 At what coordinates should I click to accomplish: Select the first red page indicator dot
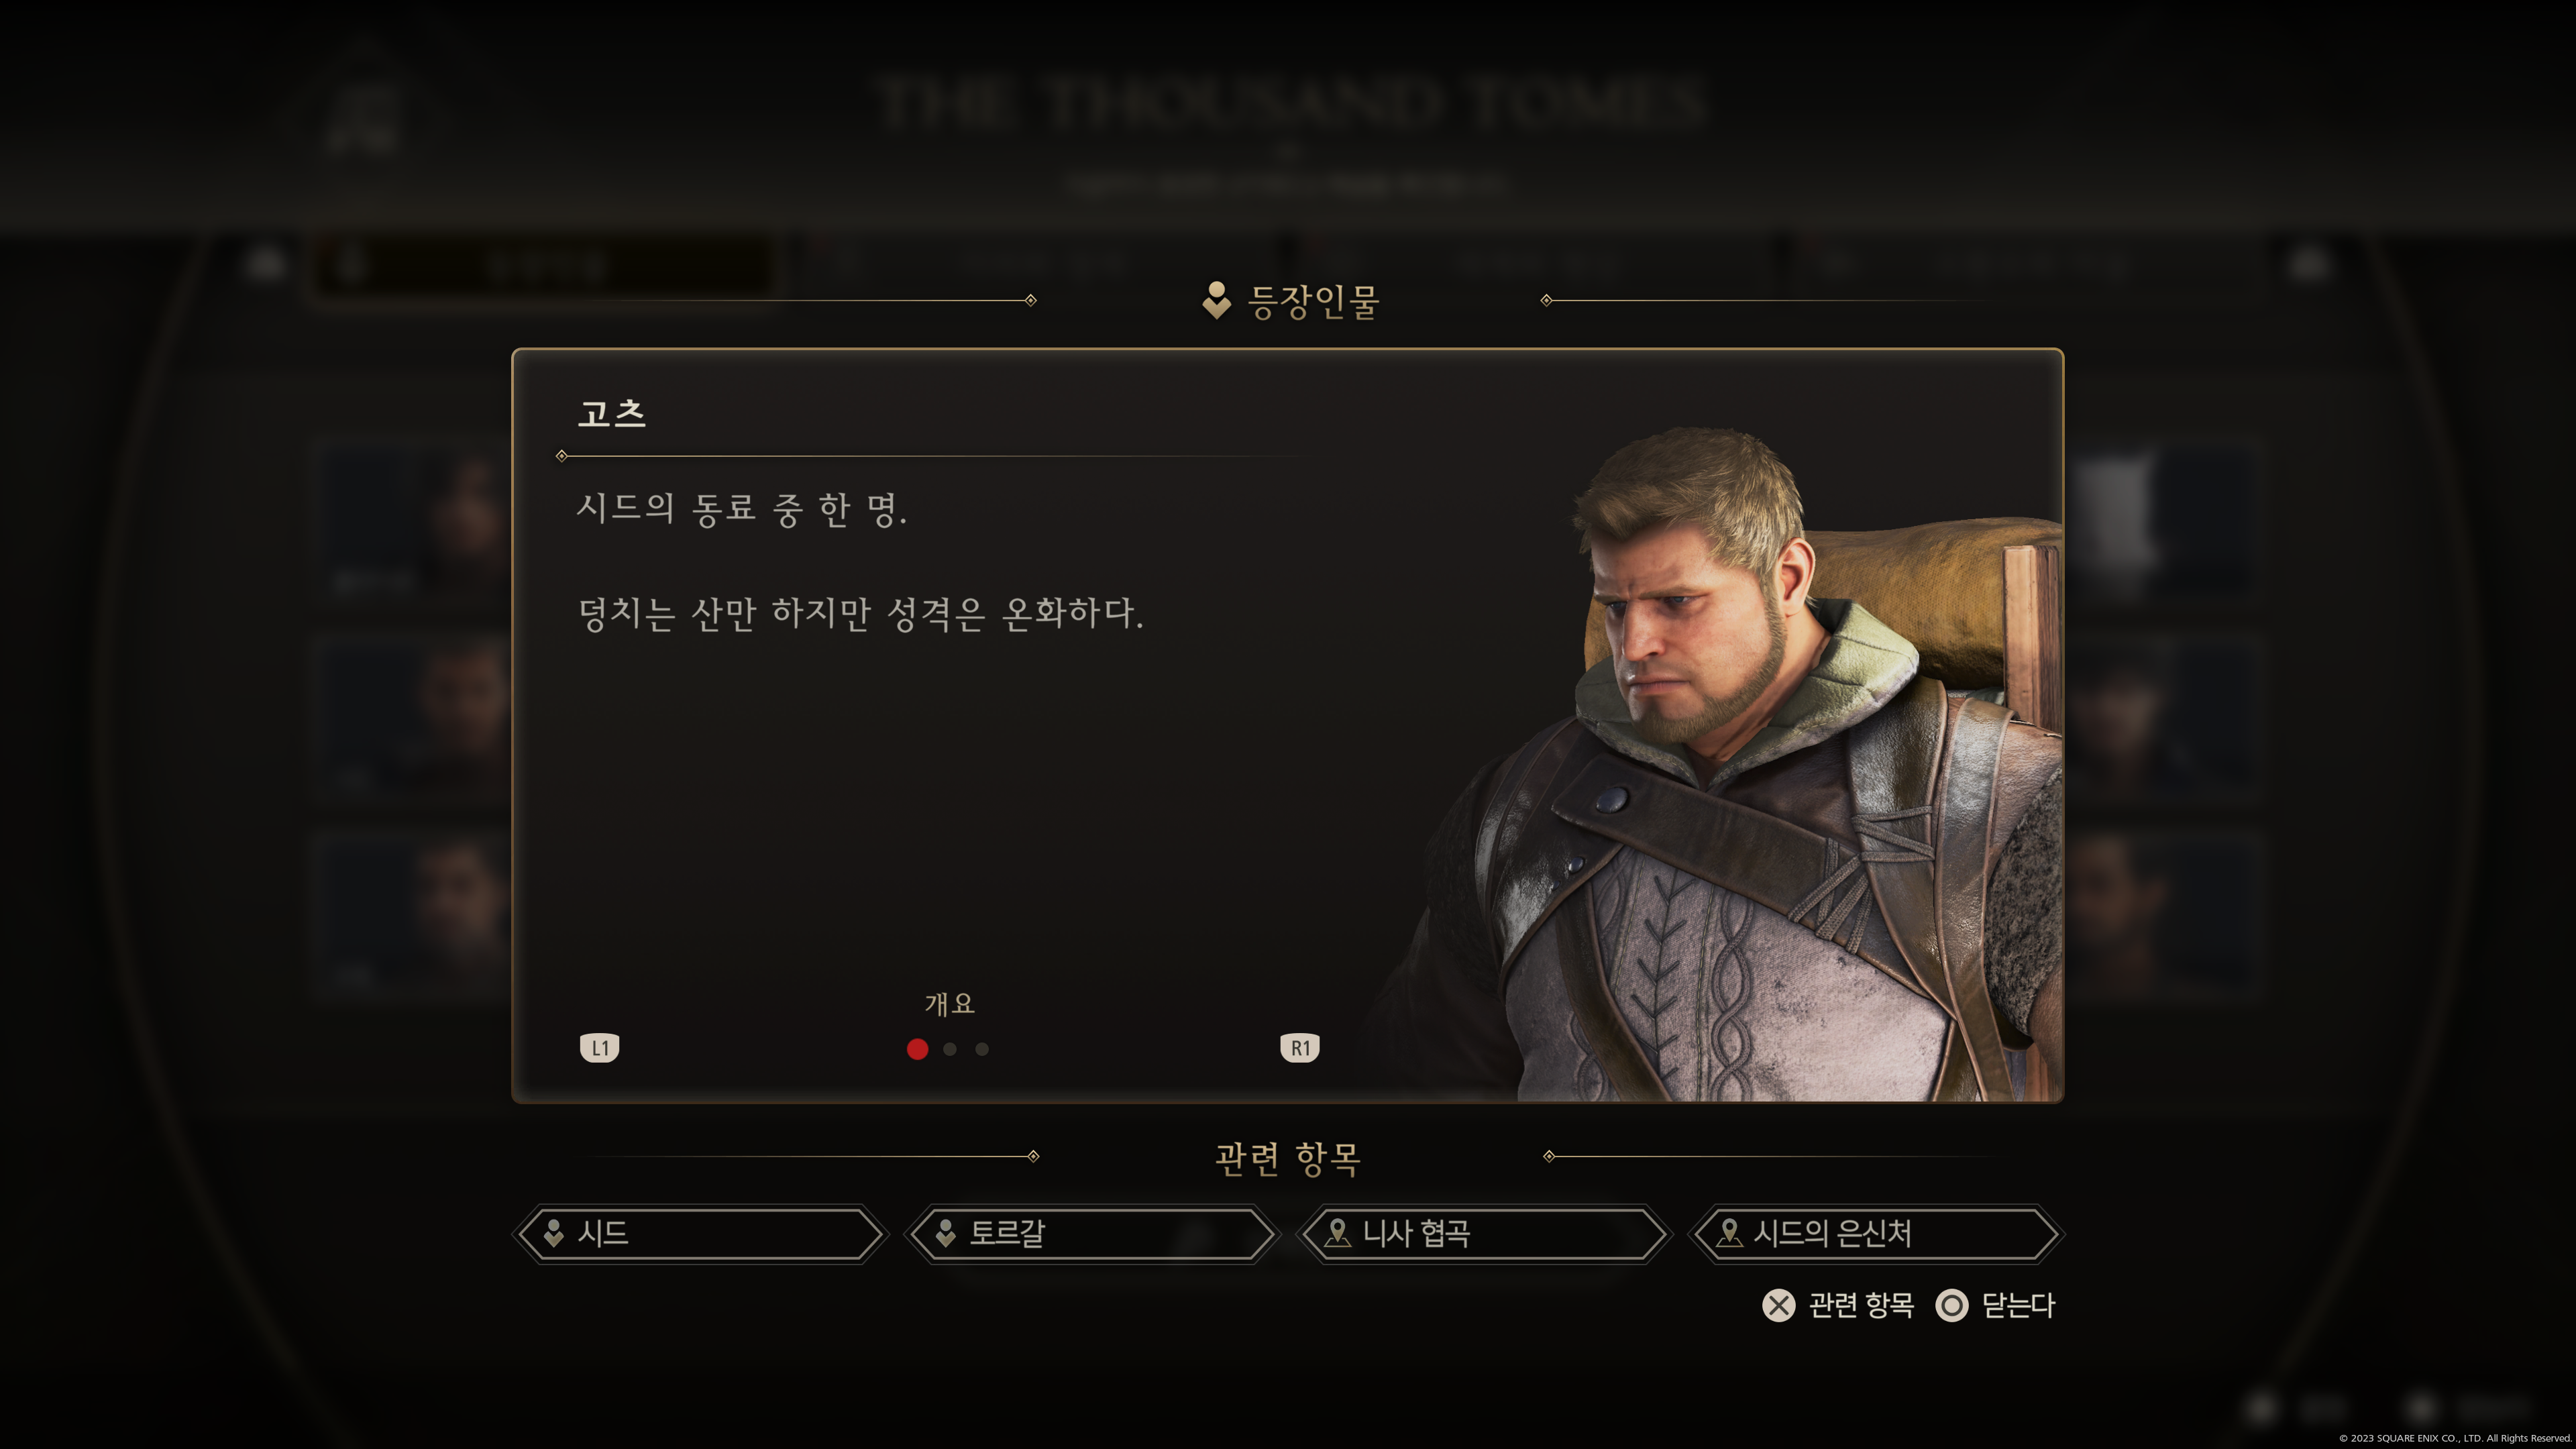(x=917, y=1049)
